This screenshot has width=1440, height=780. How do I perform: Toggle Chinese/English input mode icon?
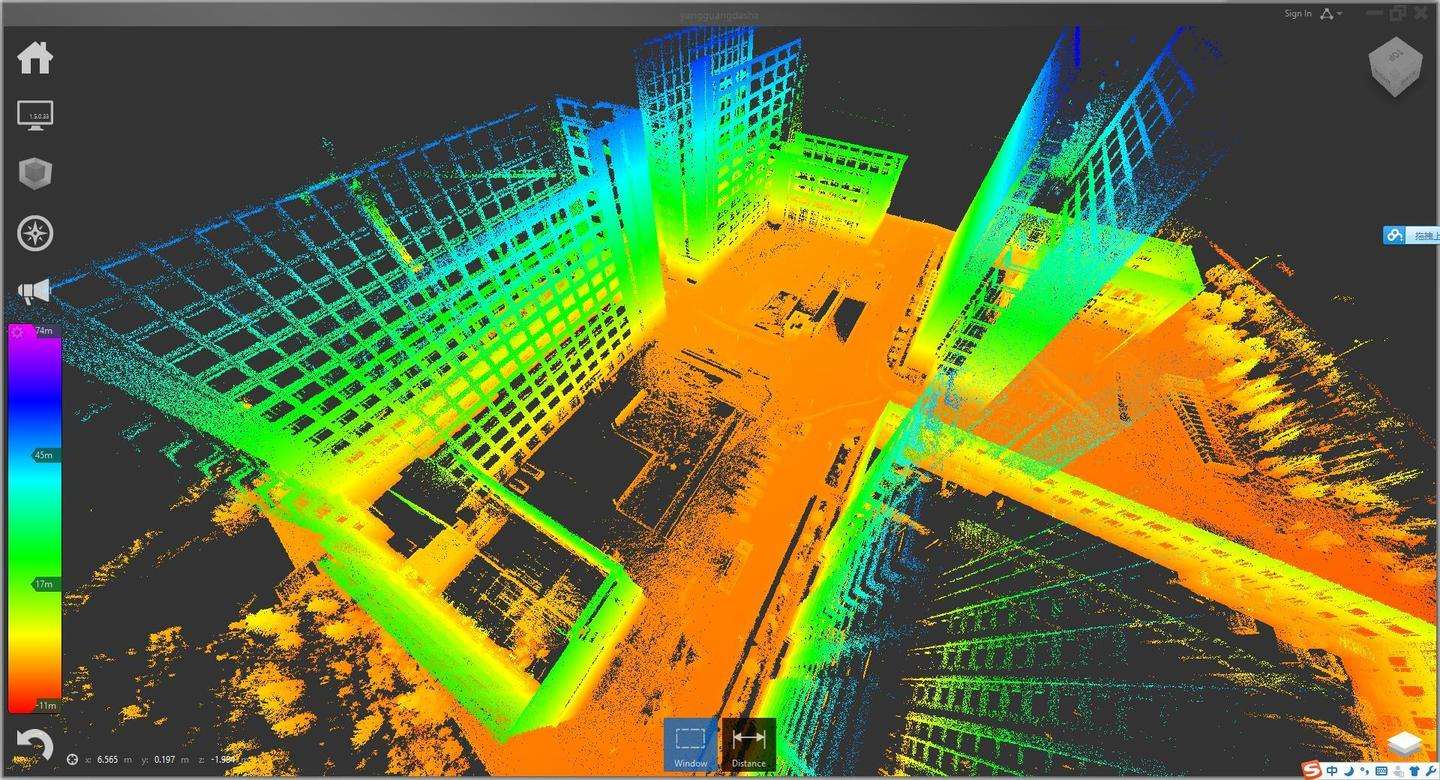1332,771
